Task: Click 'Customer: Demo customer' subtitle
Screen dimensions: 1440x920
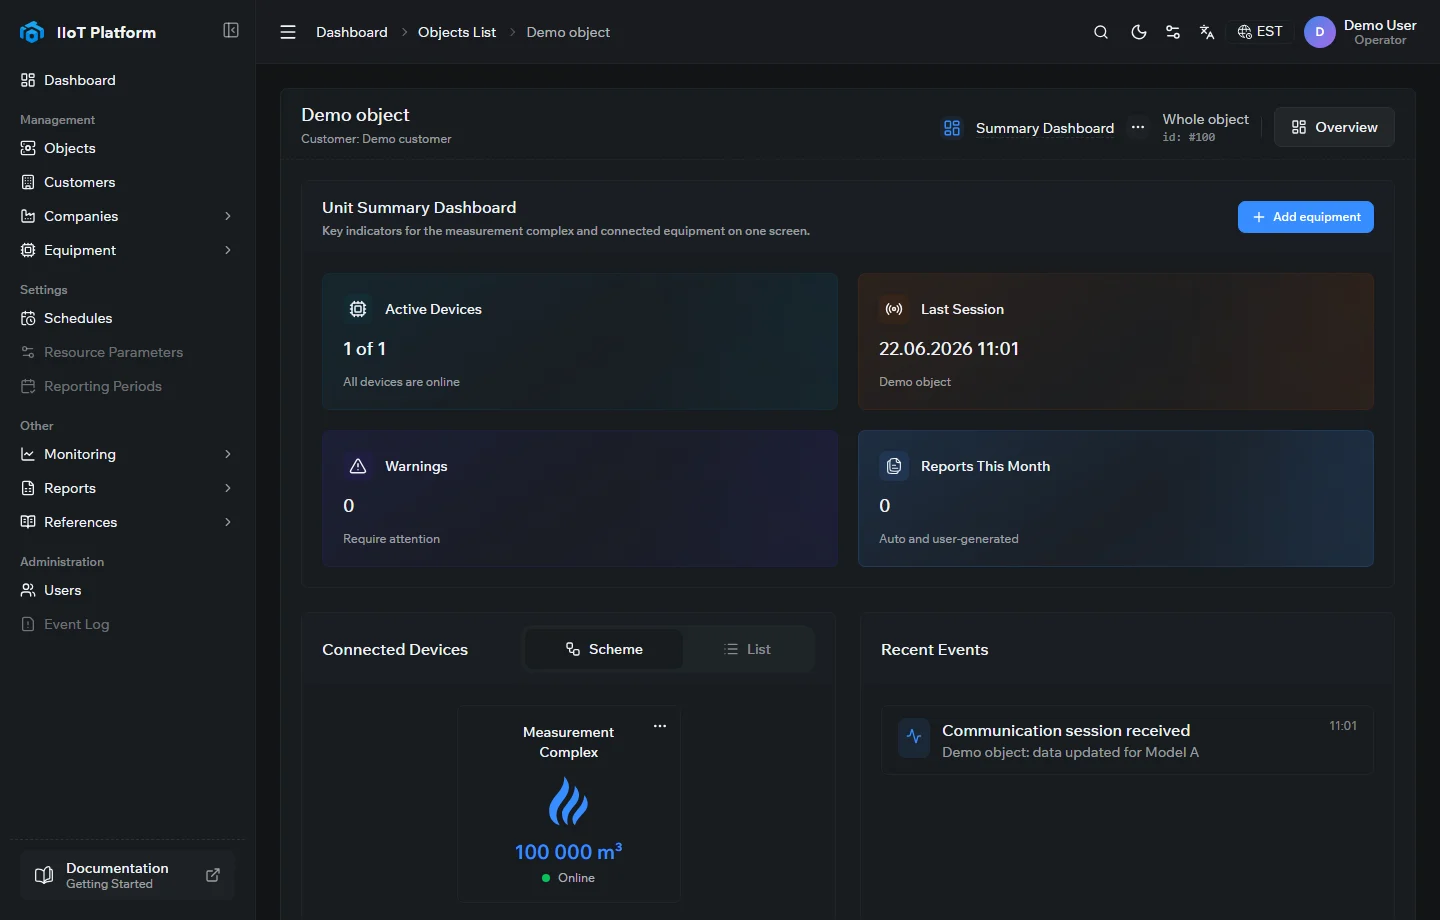Action: (376, 139)
